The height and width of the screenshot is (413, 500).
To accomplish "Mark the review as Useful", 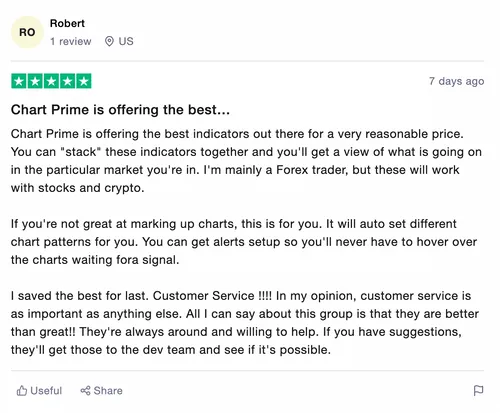I will [x=39, y=391].
